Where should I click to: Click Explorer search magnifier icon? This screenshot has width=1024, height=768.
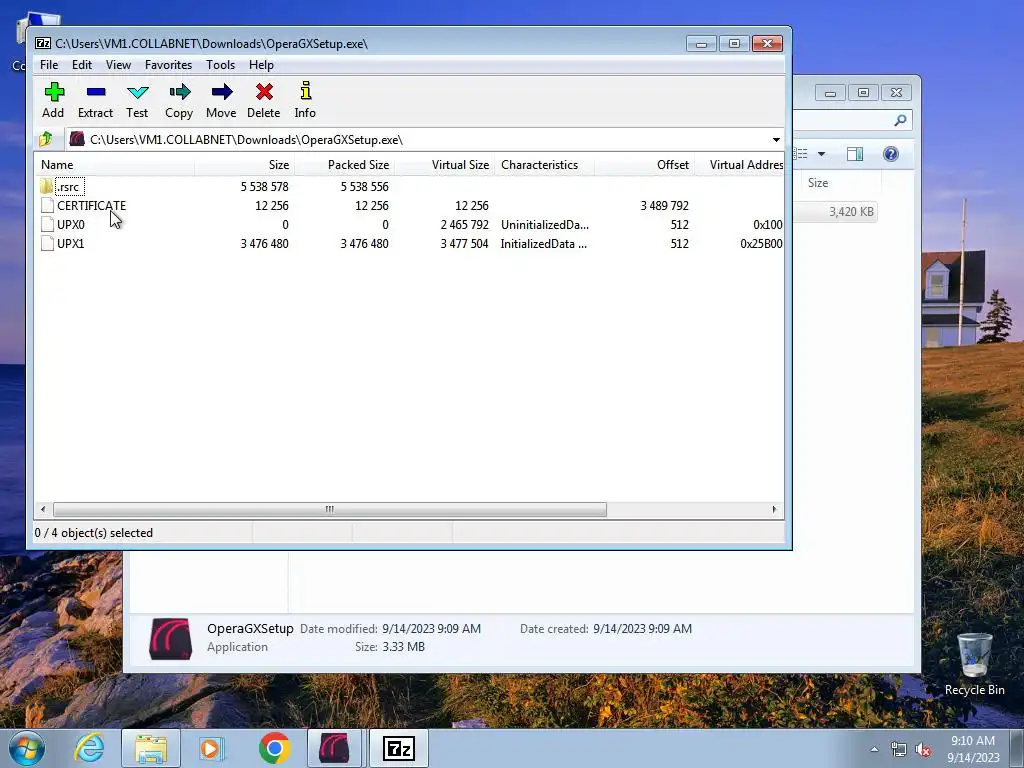[x=901, y=120]
